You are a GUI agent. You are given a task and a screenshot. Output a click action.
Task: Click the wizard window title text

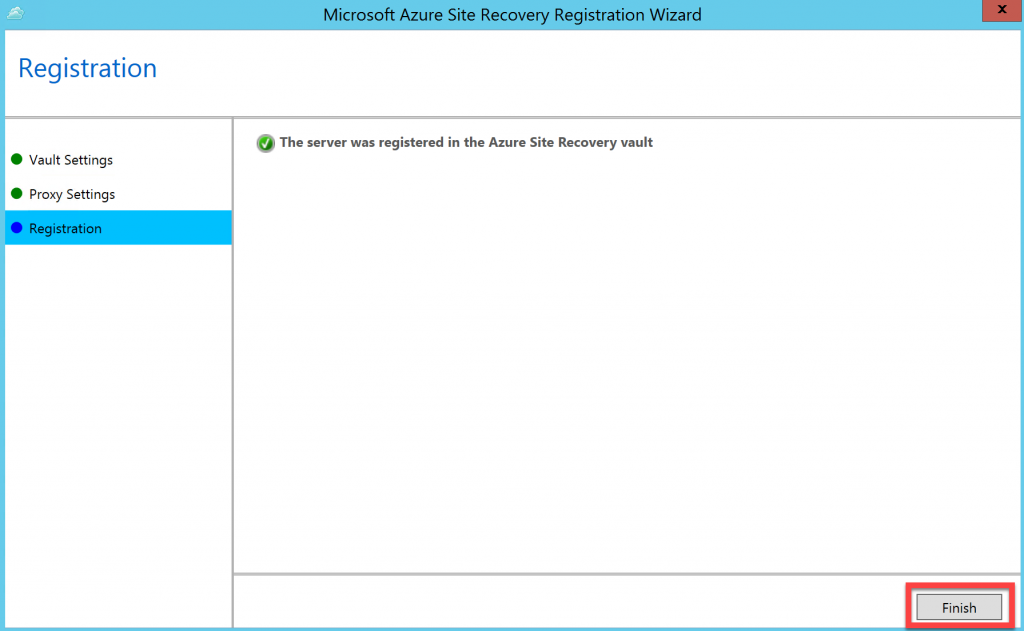click(x=512, y=15)
